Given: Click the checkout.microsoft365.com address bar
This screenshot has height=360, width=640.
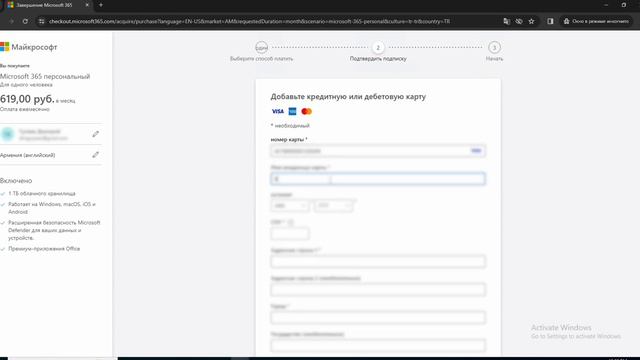Looking at the screenshot, I should click(x=249, y=21).
